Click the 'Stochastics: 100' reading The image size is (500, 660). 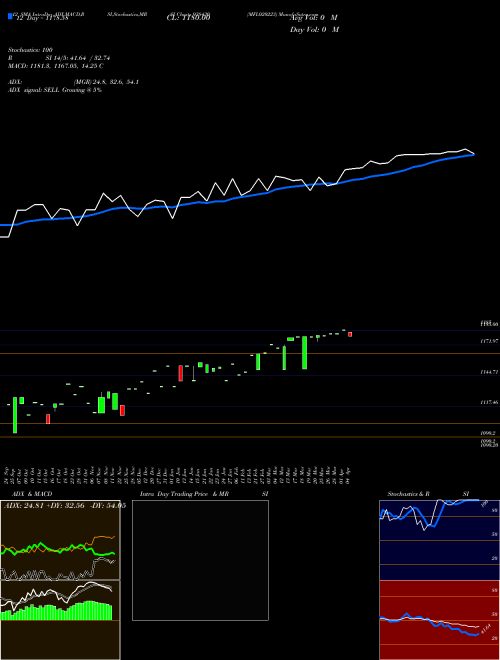[30, 50]
